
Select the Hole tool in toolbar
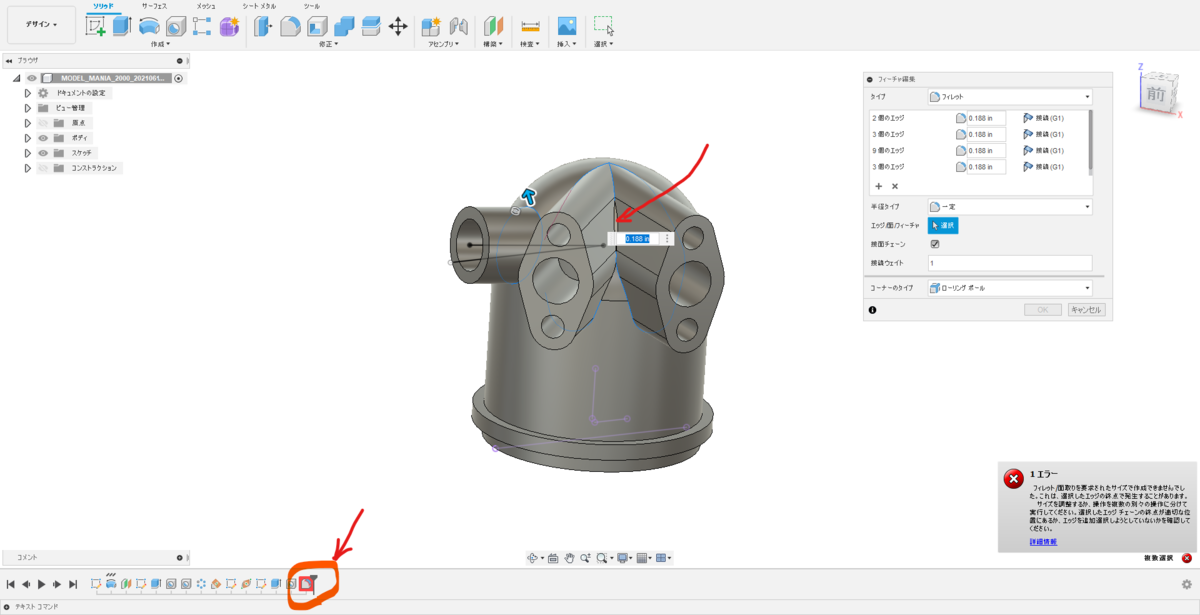tap(175, 27)
